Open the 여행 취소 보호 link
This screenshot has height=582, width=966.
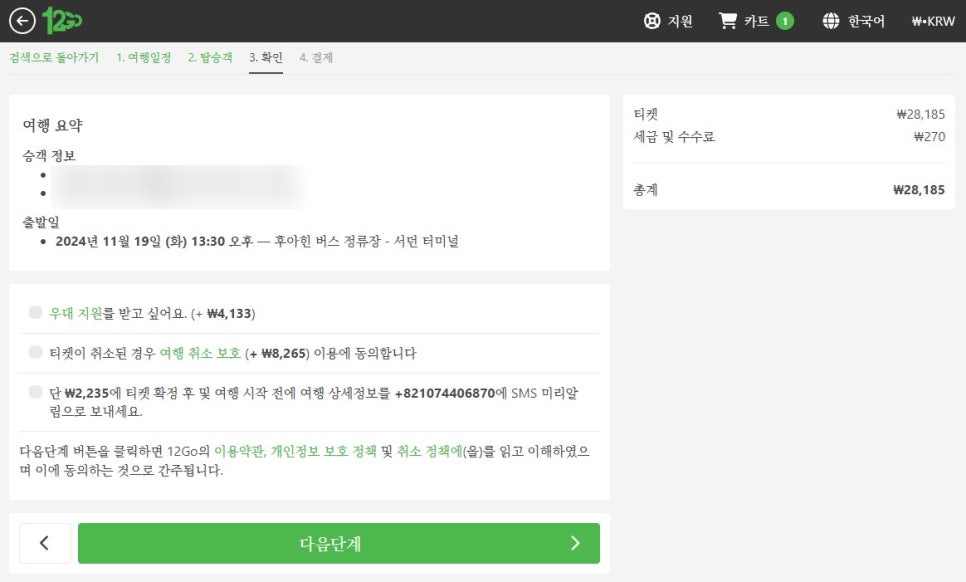tap(200, 353)
